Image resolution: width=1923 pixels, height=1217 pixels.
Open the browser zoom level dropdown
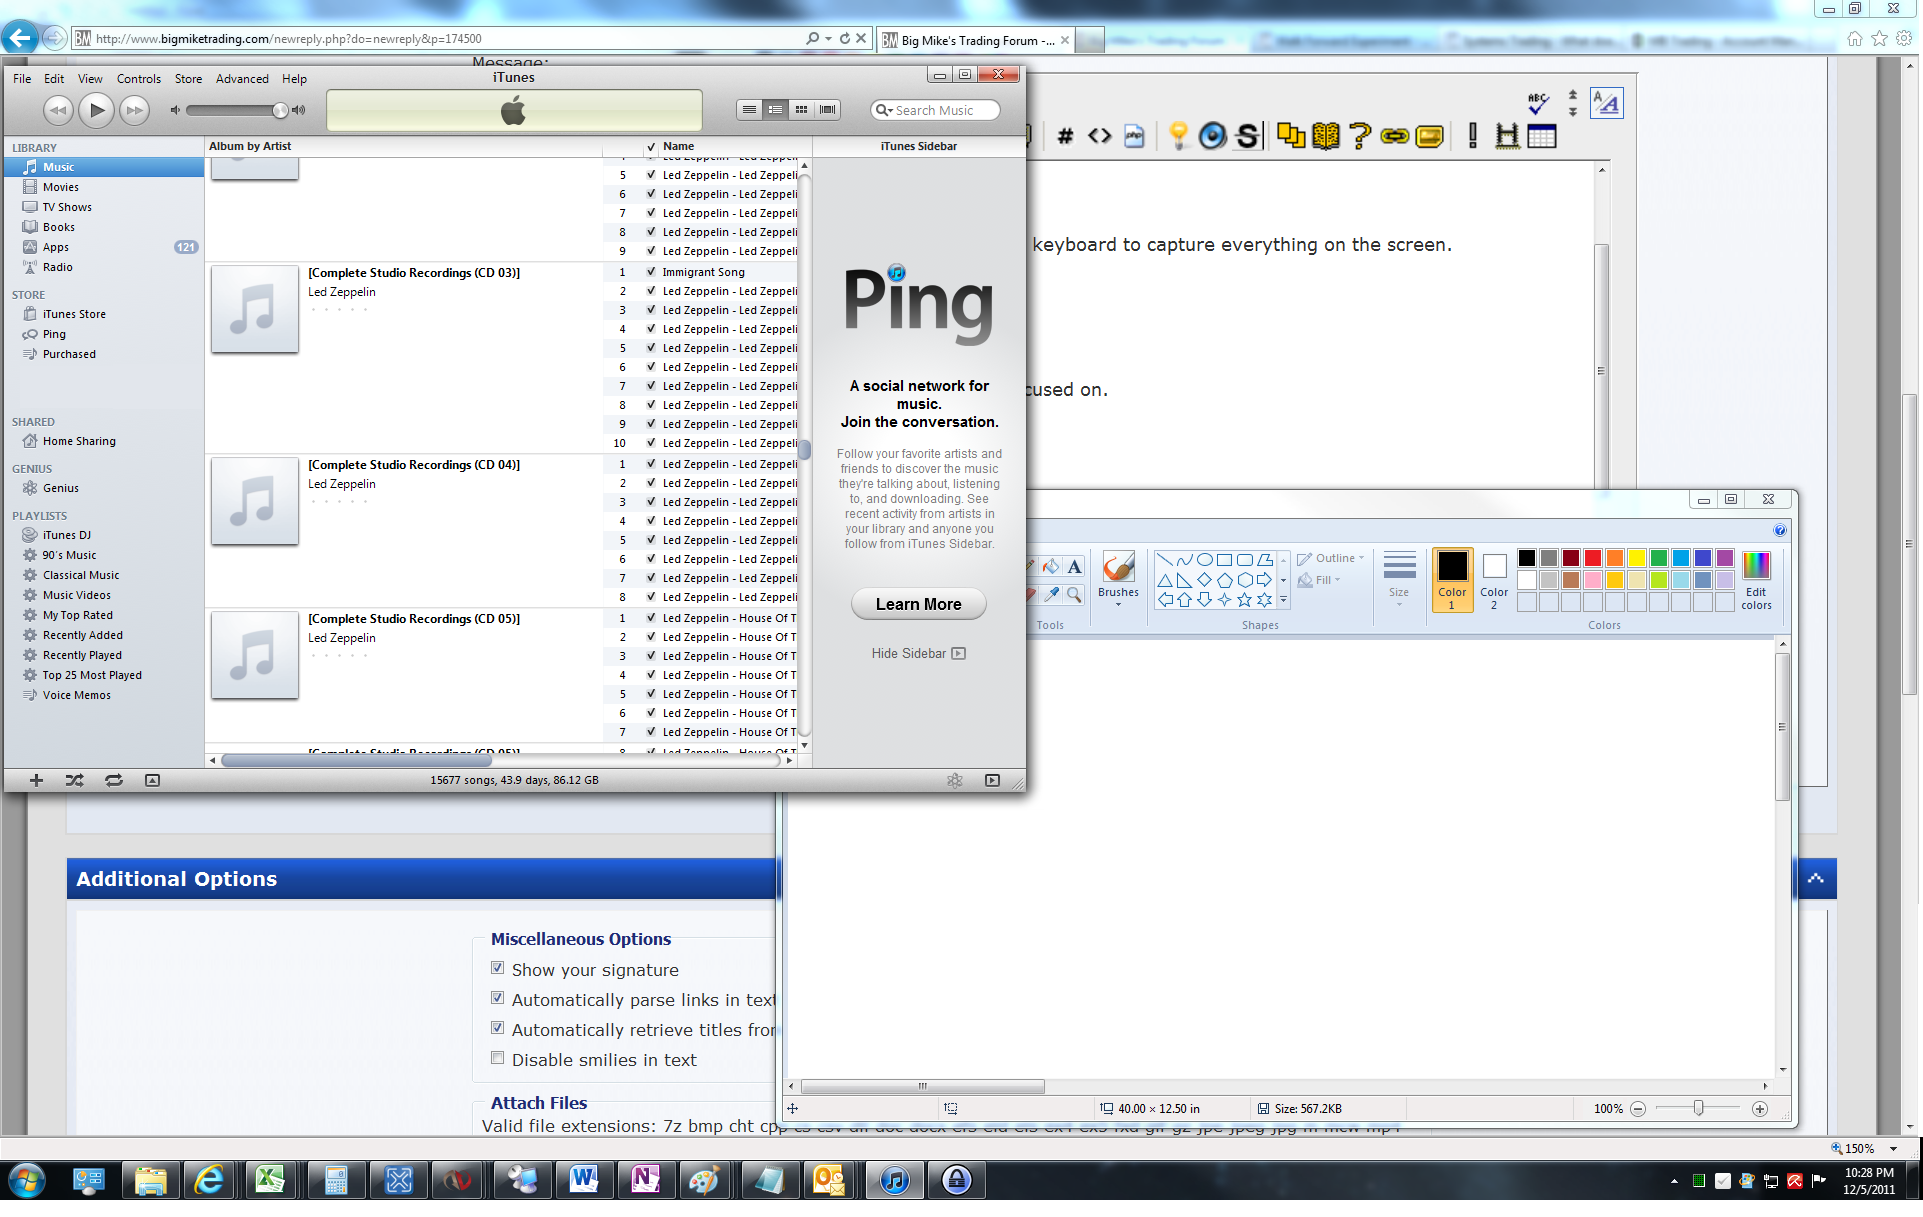(1894, 1149)
